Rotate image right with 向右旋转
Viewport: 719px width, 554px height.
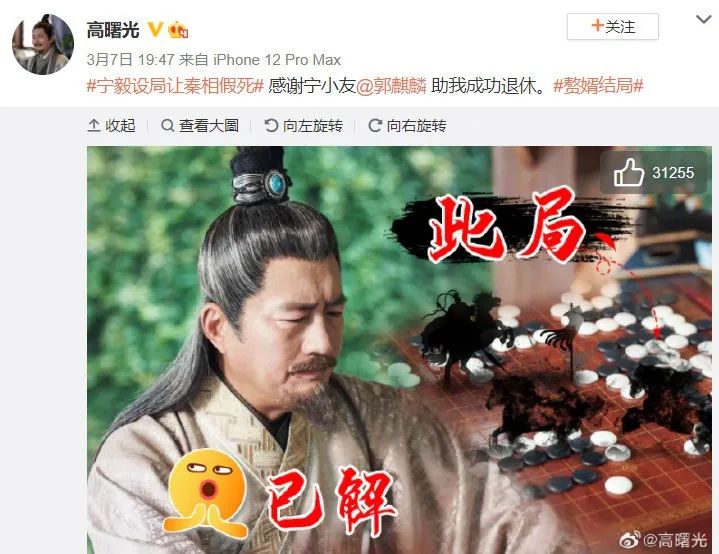(407, 125)
